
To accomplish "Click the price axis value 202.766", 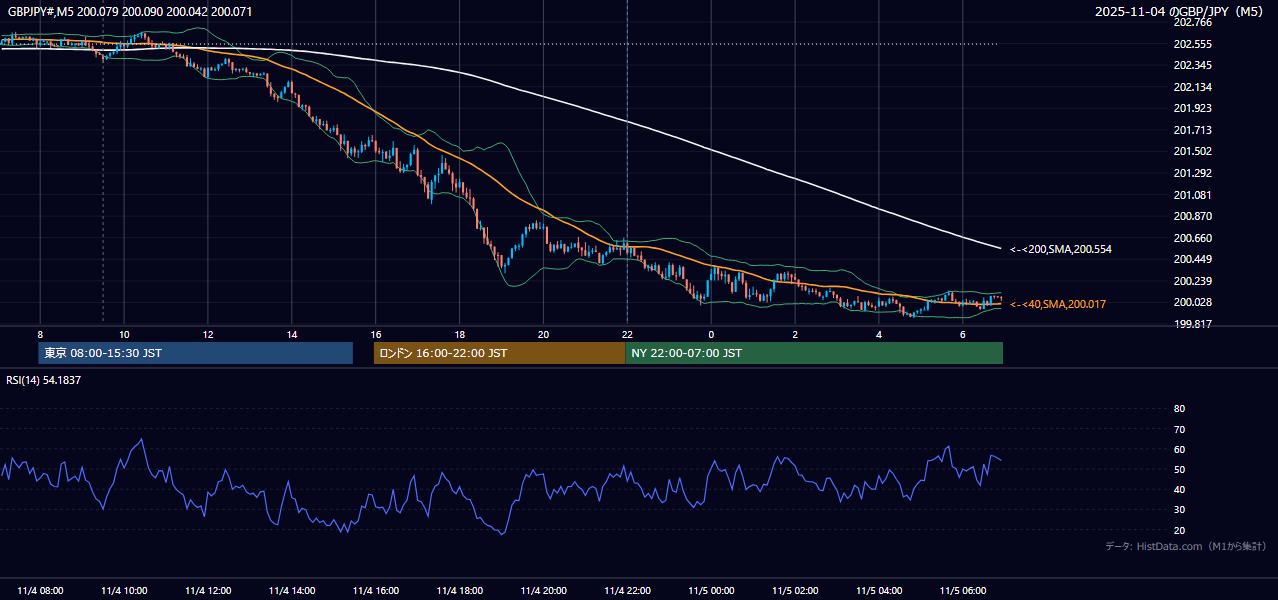I will coord(1192,22).
